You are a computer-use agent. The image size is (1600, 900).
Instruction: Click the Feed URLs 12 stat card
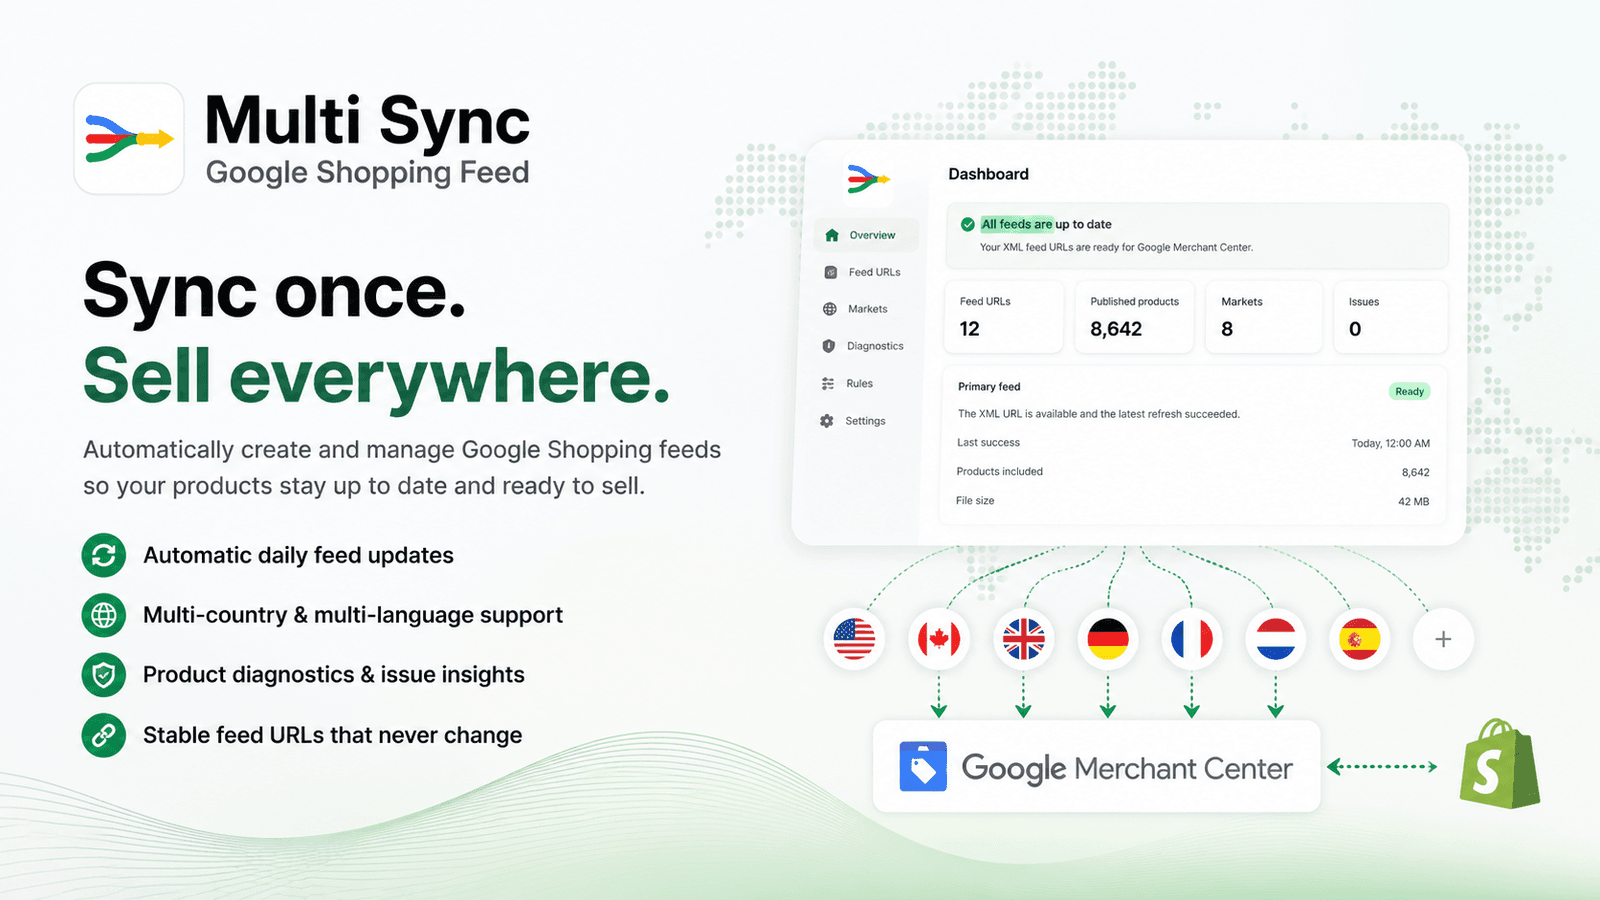pyautogui.click(x=1003, y=317)
